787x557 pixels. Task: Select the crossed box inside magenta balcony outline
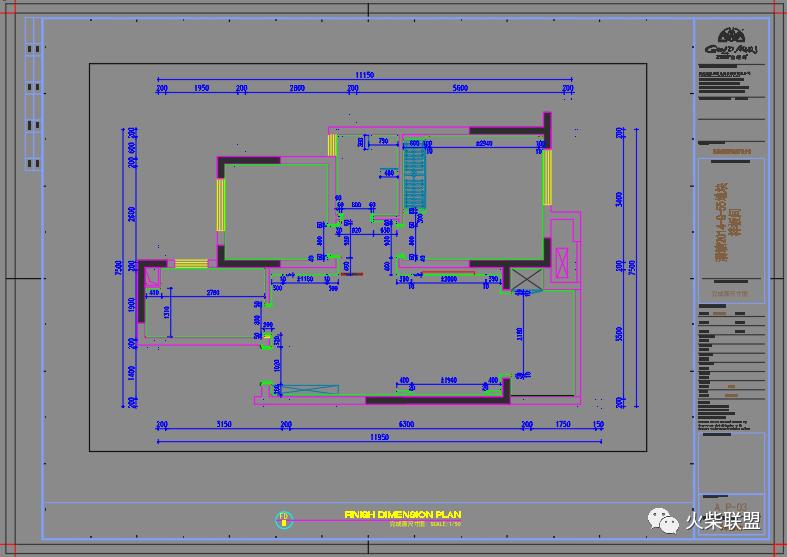coord(563,262)
